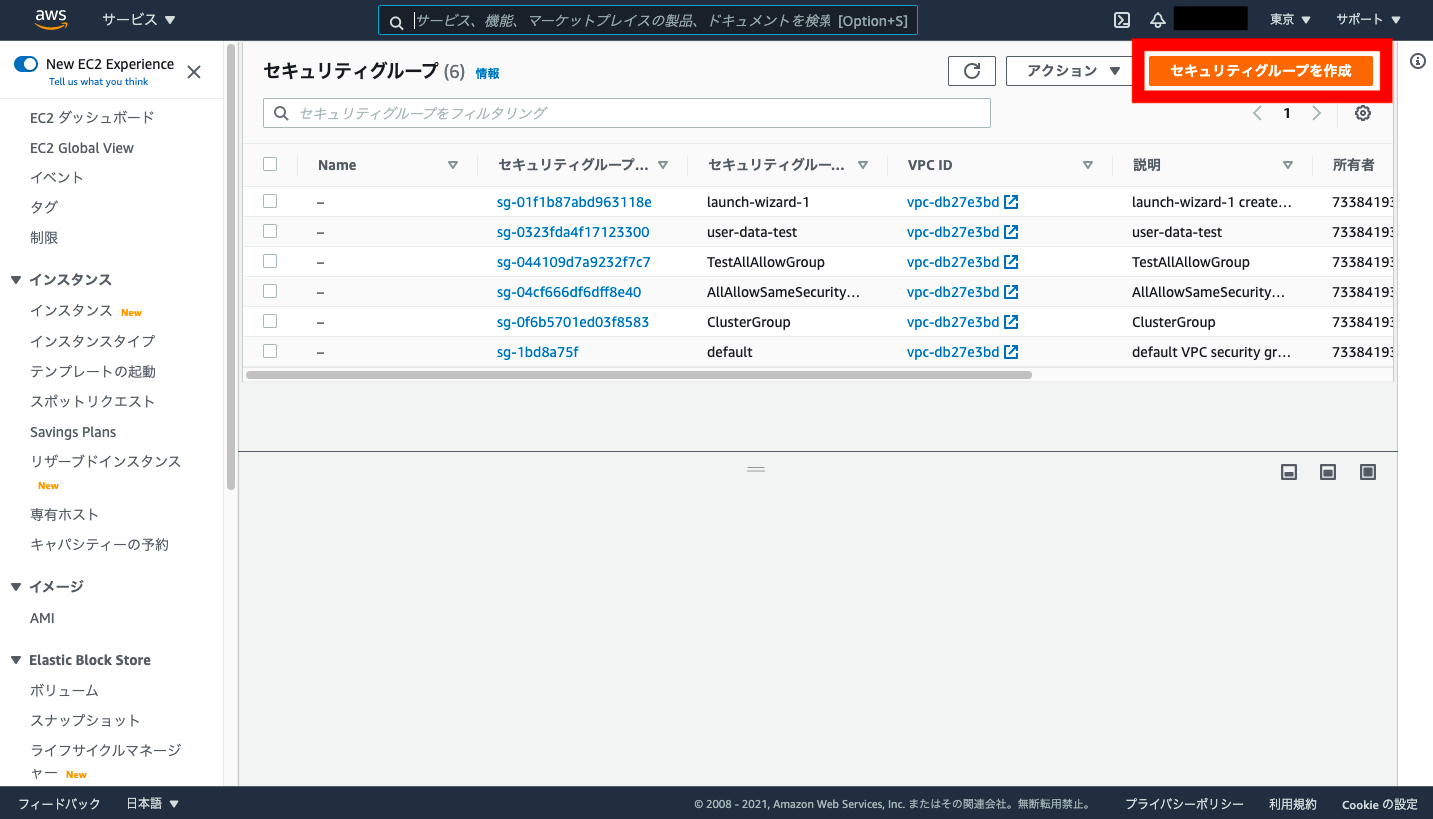Image resolution: width=1433 pixels, height=819 pixels.
Task: Go to the next page arrow
Action: pyautogui.click(x=1317, y=113)
